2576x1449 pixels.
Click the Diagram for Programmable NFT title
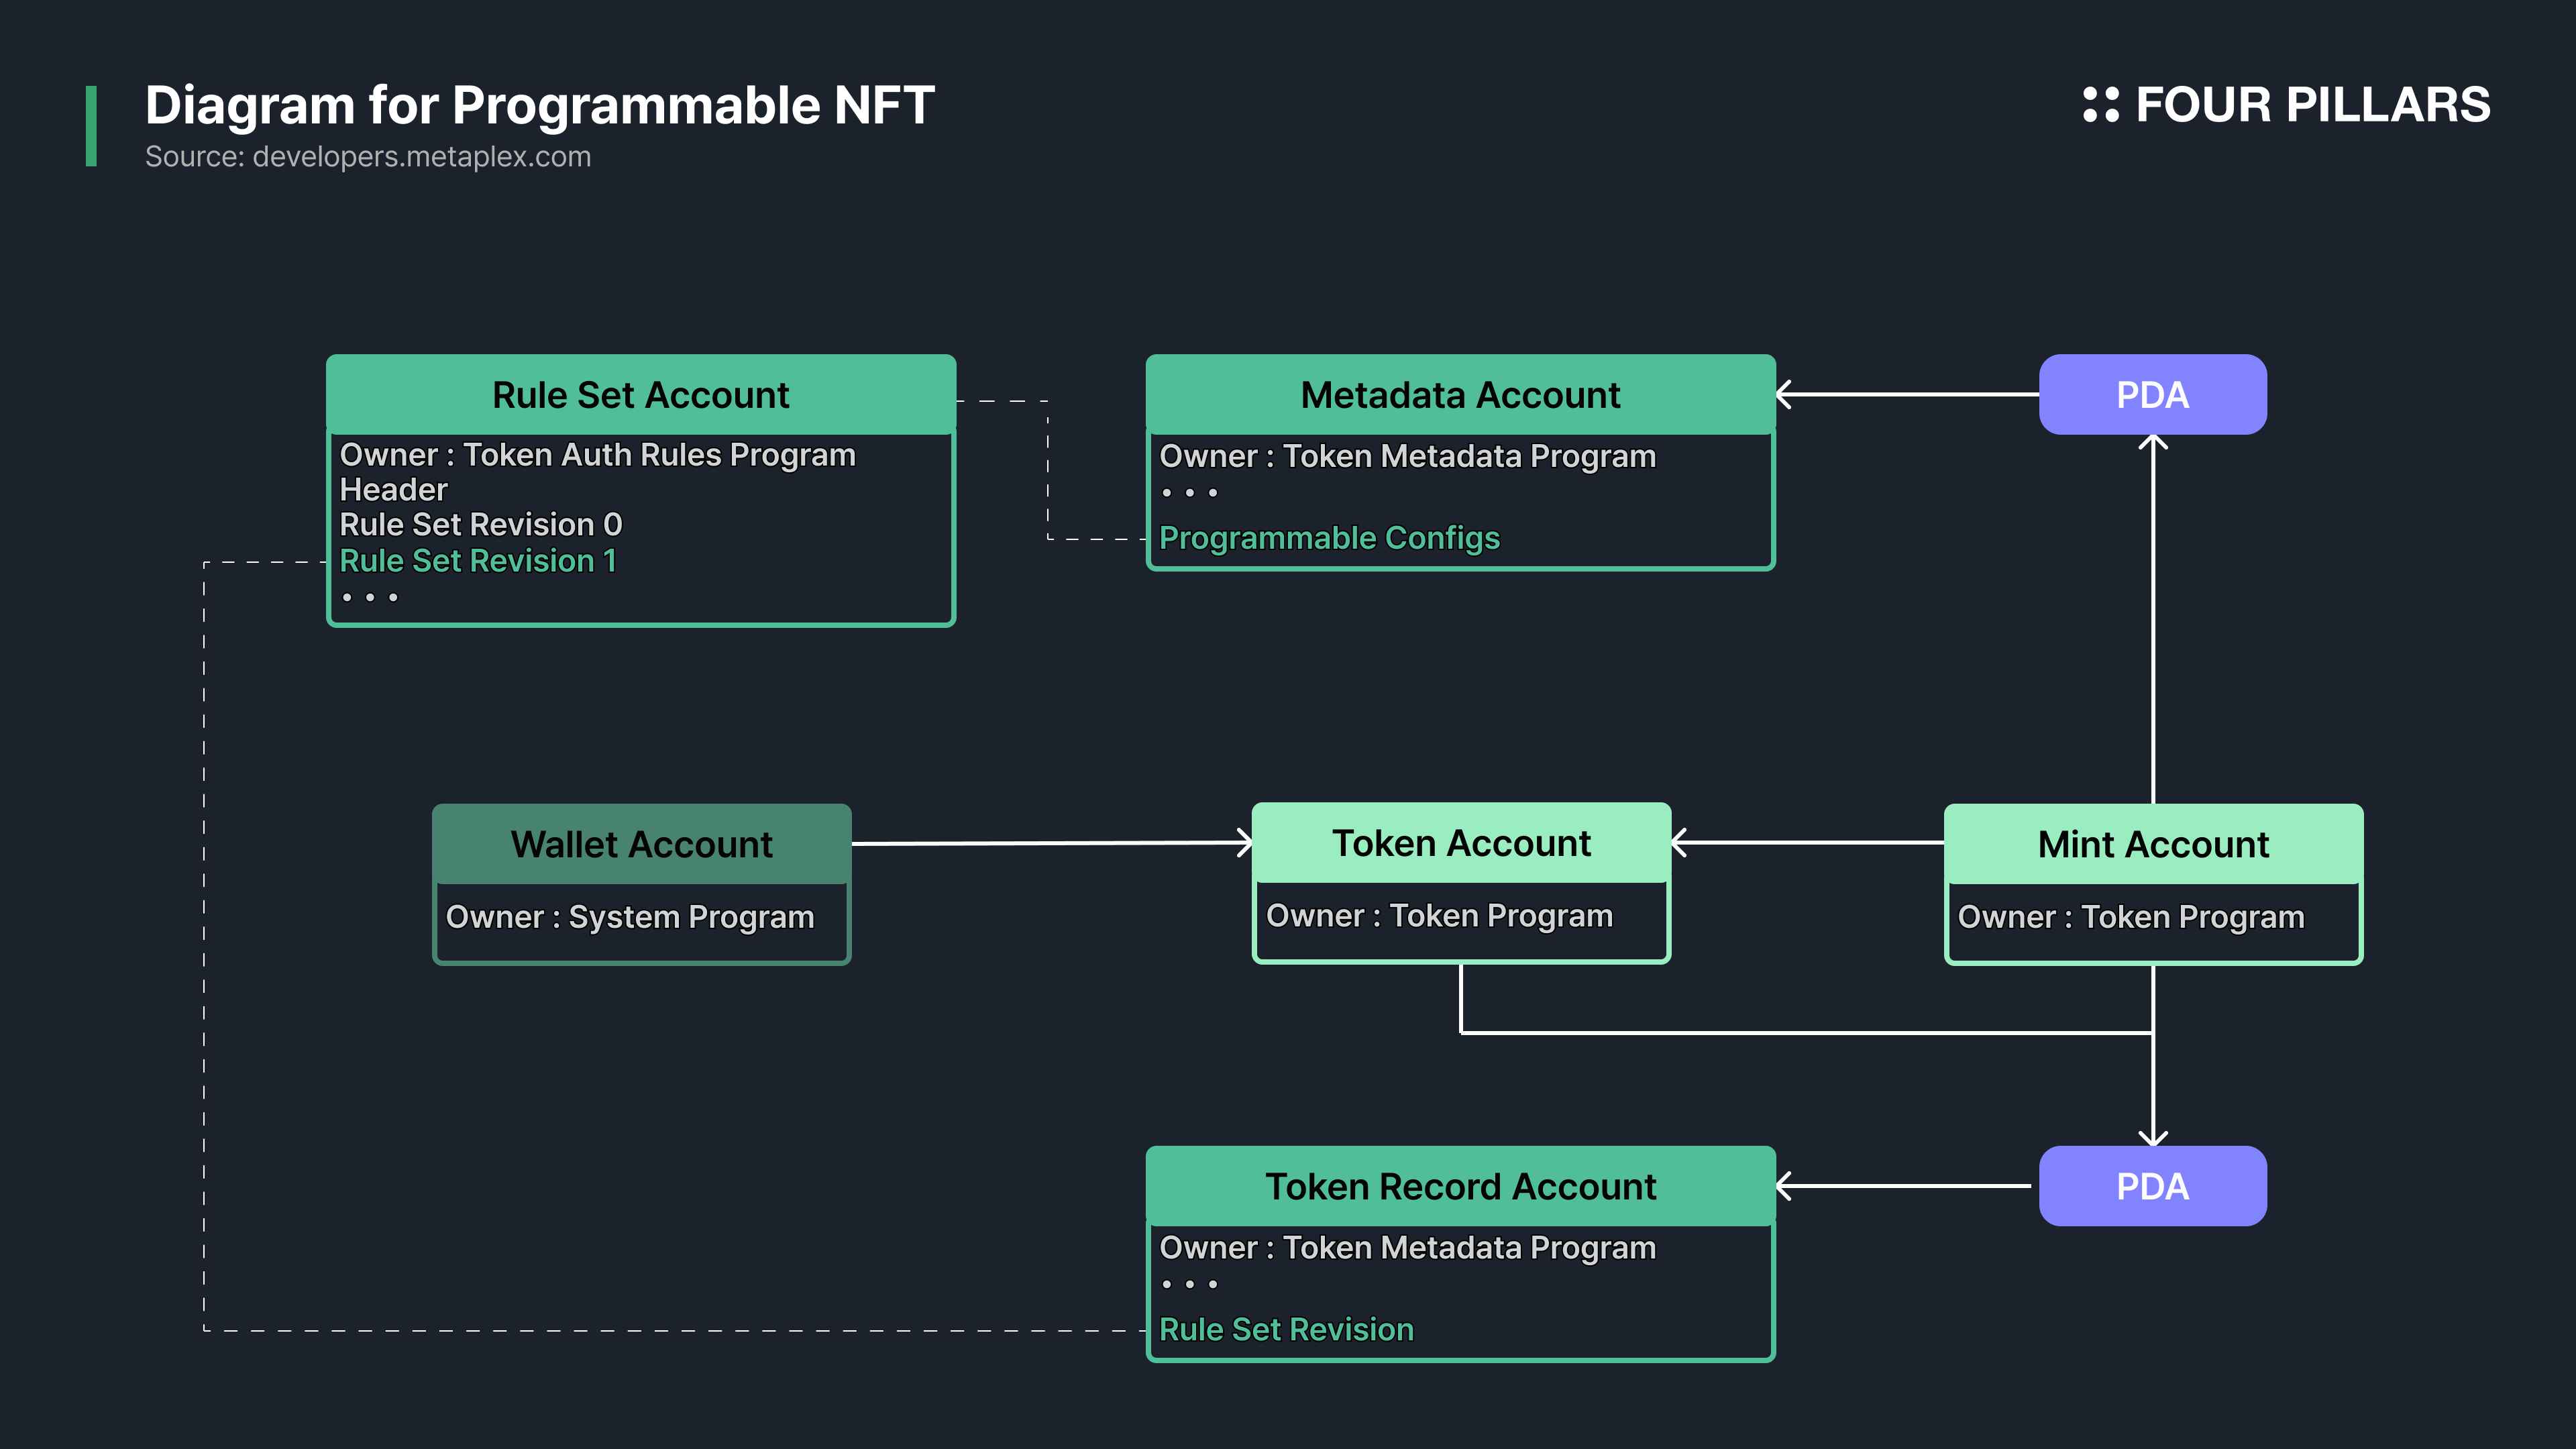click(539, 105)
